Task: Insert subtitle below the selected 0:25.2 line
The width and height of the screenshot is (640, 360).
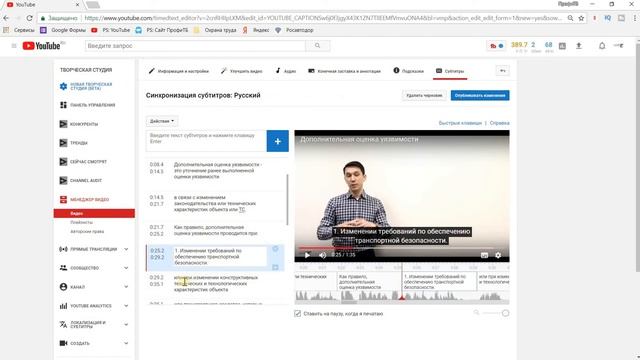Action: coord(276,267)
